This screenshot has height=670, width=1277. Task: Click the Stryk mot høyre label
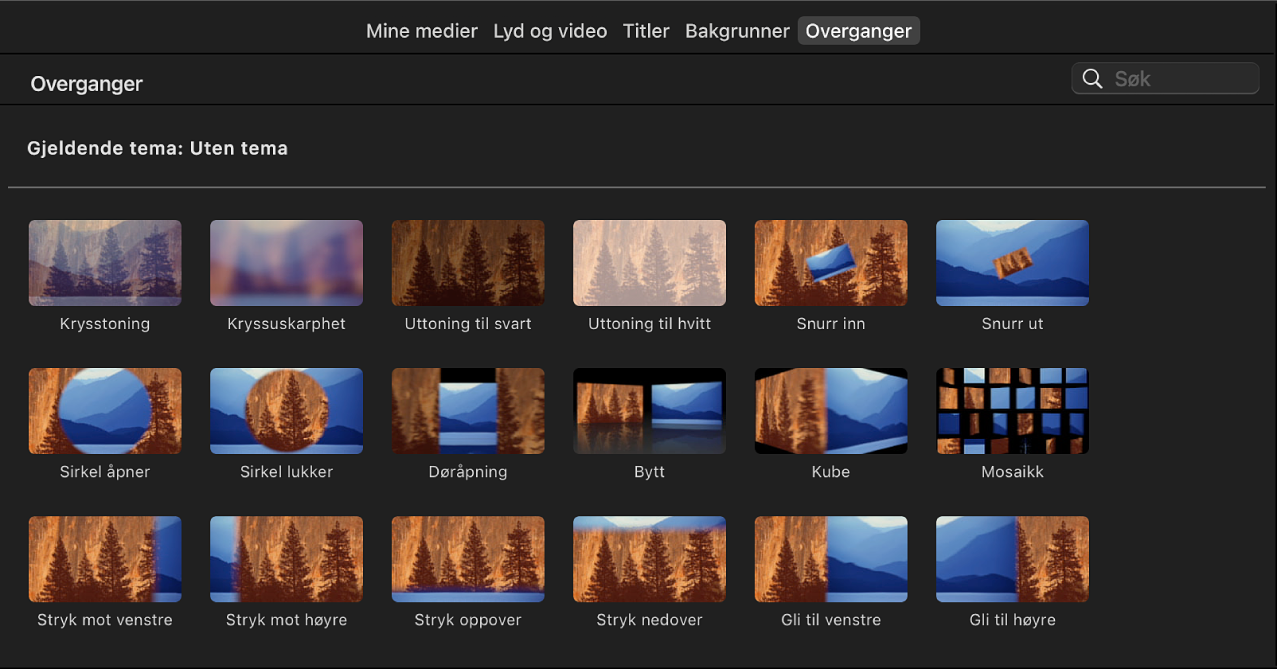coord(286,620)
